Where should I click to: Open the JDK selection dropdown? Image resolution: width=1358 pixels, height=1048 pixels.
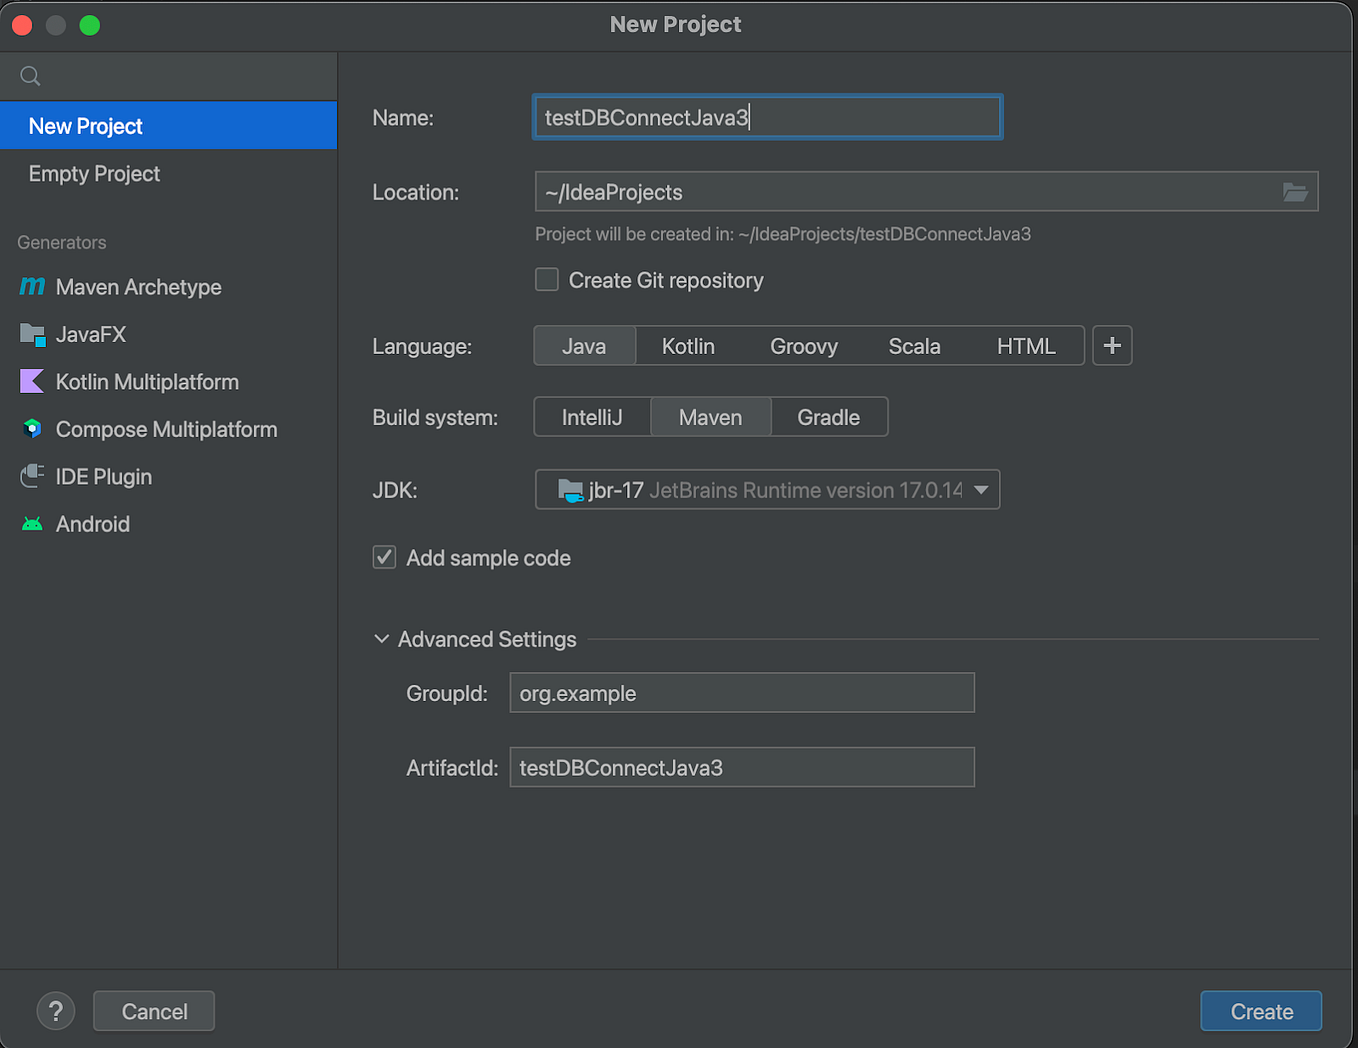tap(980, 489)
